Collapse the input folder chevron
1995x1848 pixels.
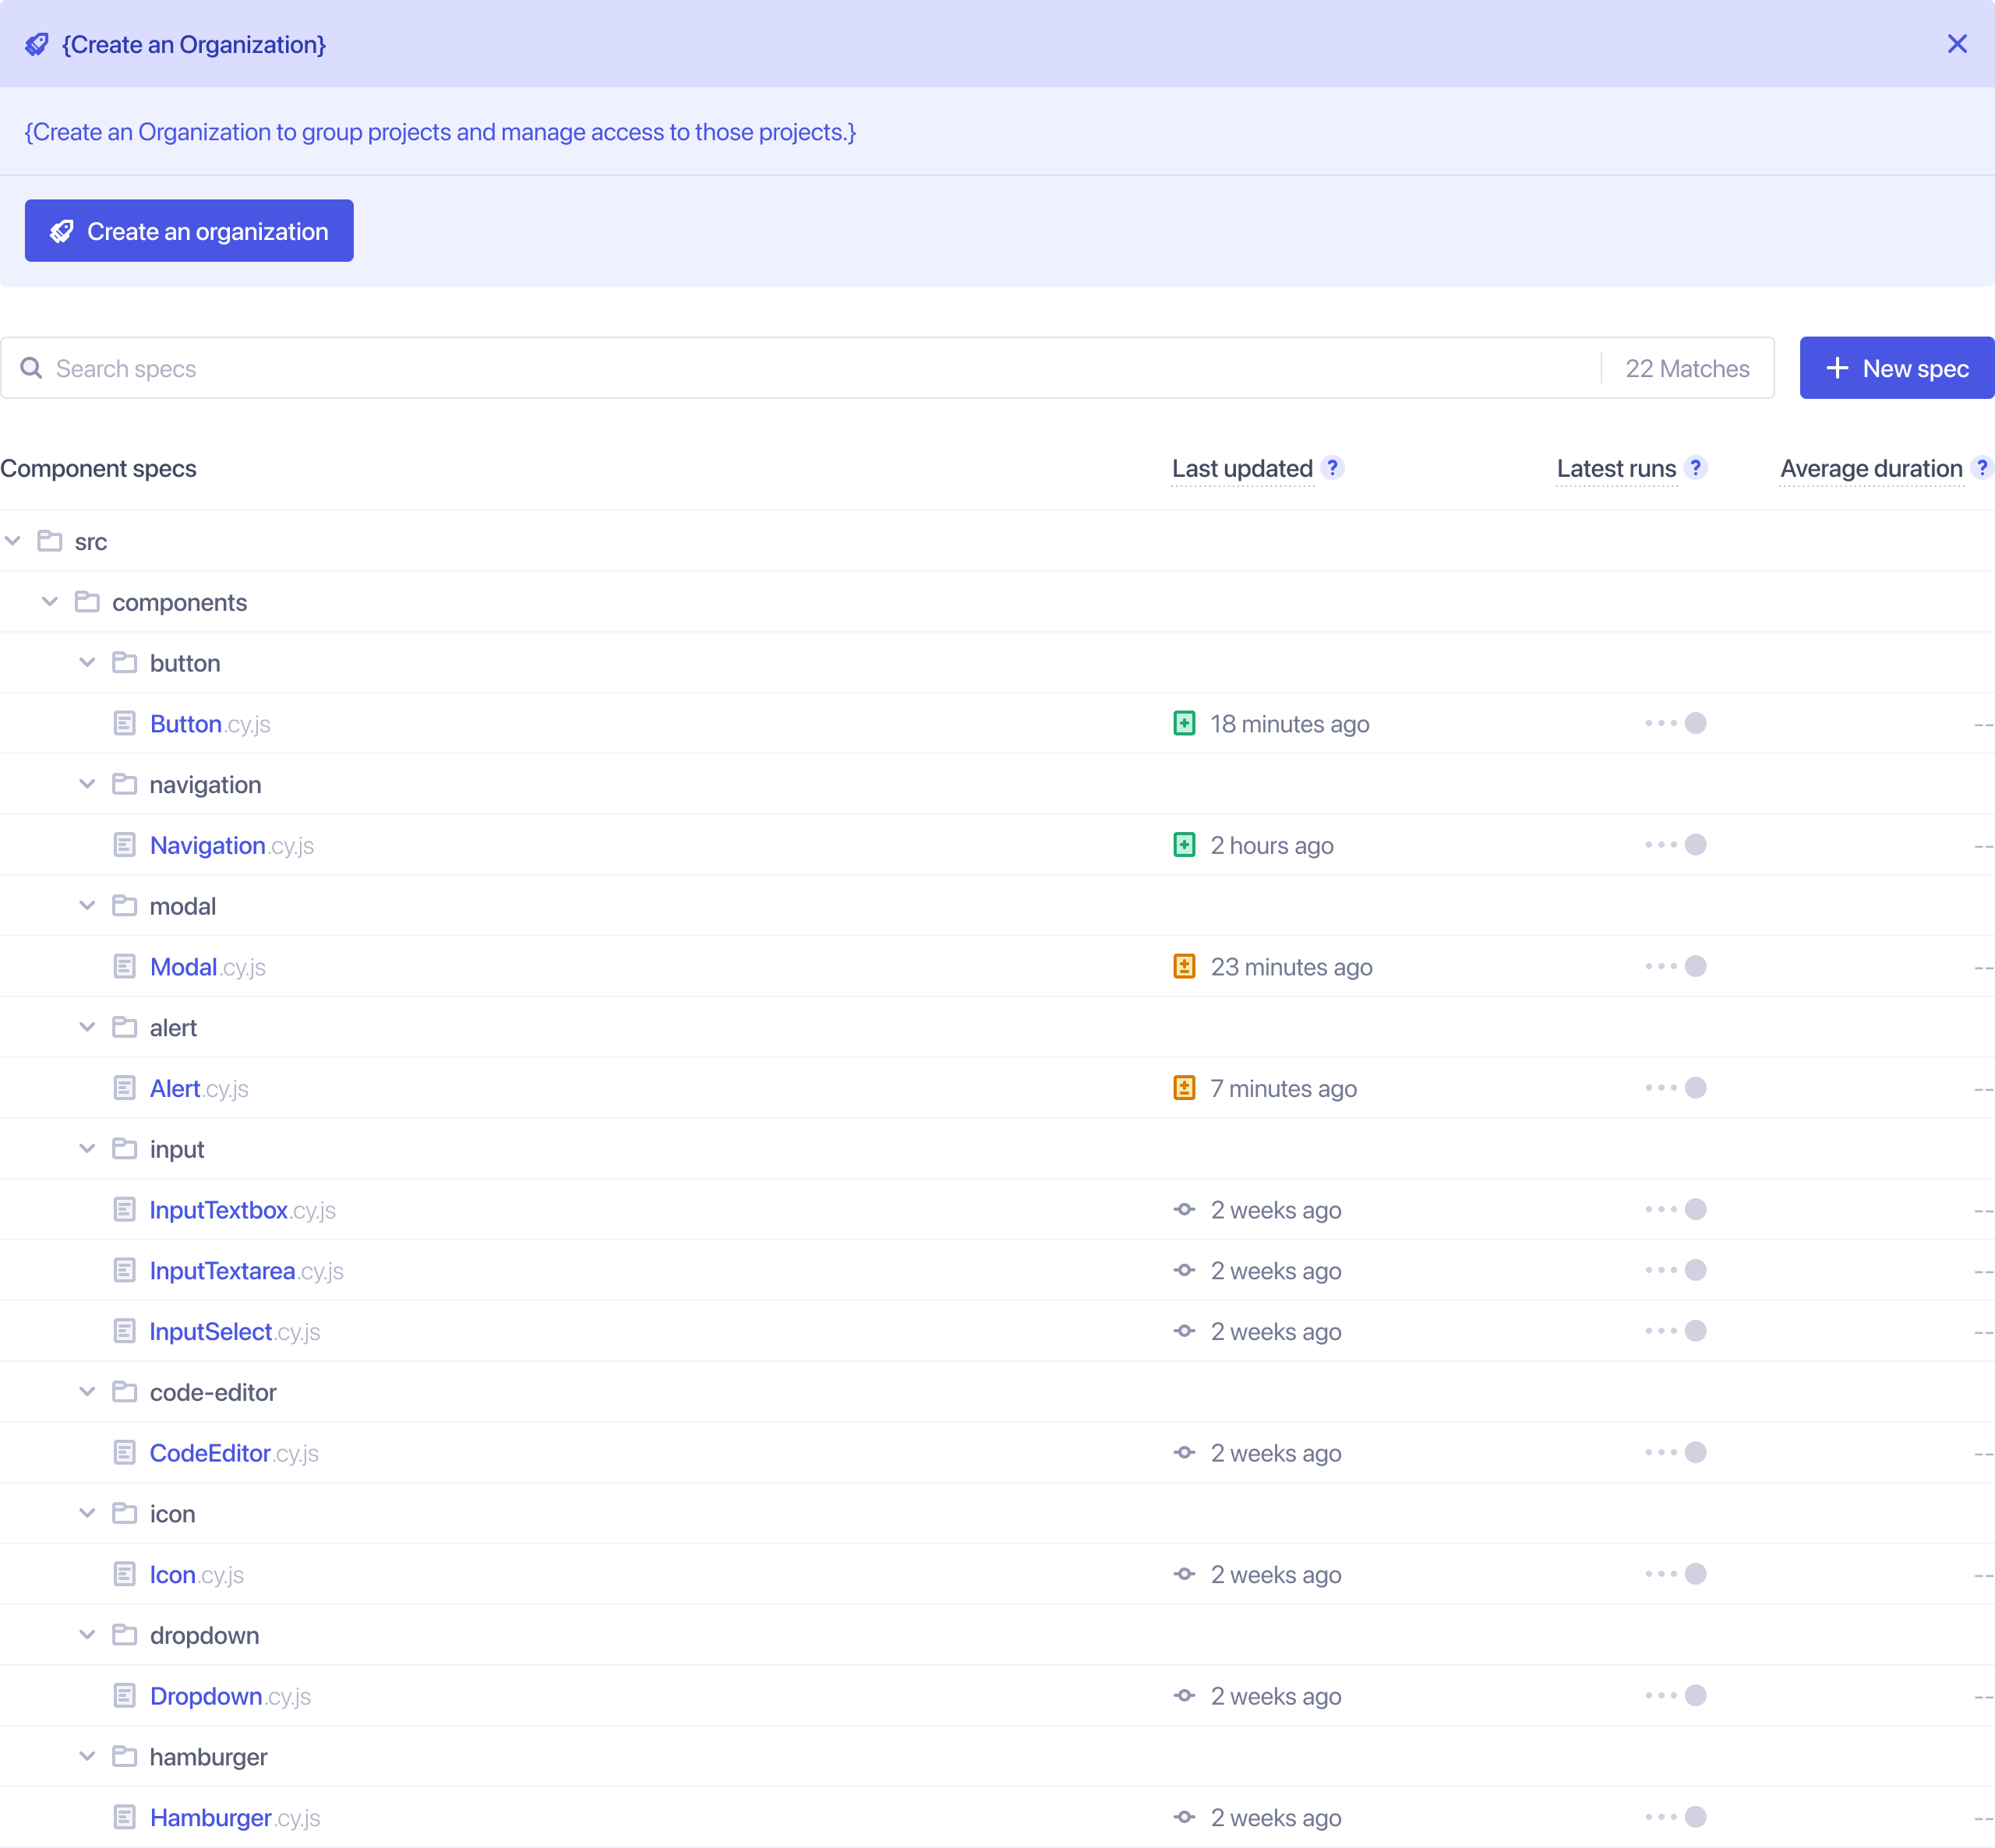87,1149
